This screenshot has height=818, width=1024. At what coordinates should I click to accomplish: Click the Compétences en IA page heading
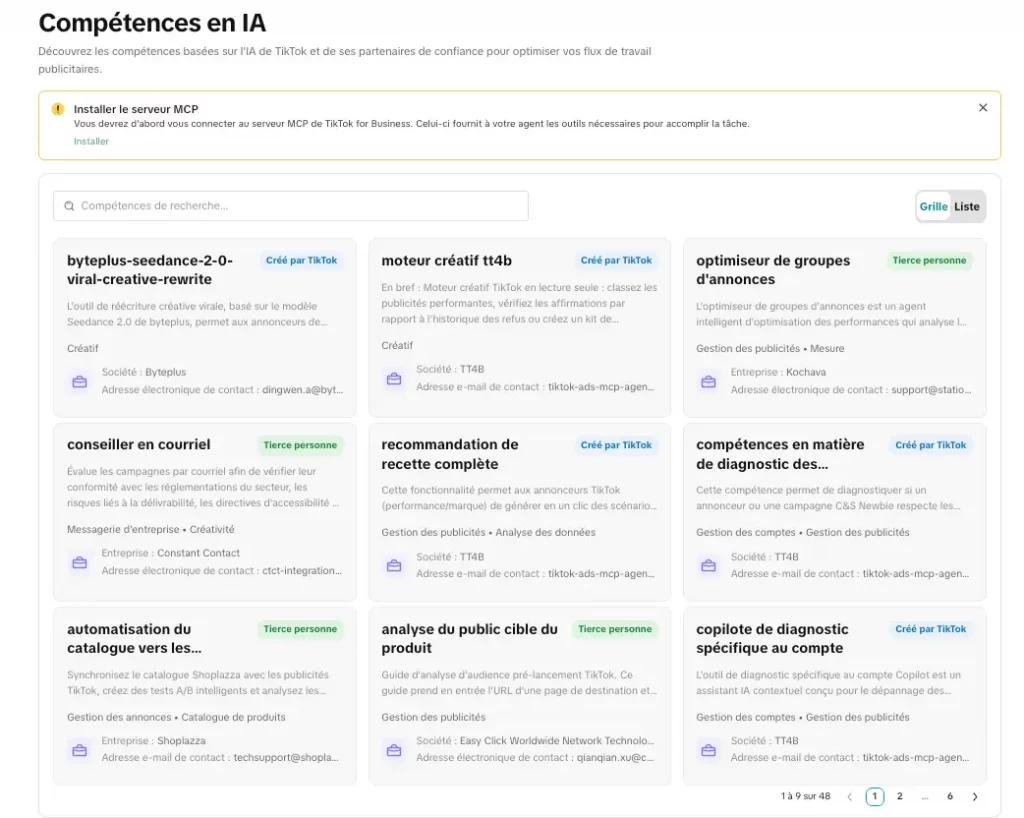(x=152, y=23)
